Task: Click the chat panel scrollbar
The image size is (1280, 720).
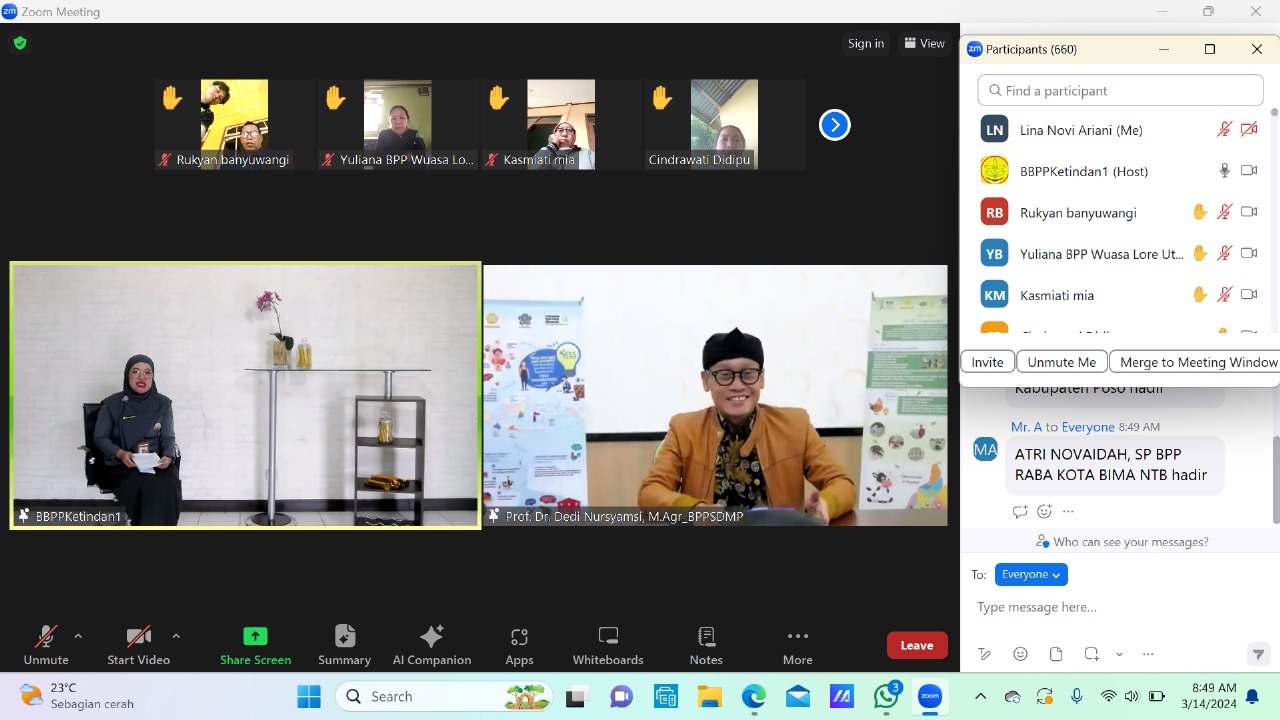Action: [x=1274, y=478]
